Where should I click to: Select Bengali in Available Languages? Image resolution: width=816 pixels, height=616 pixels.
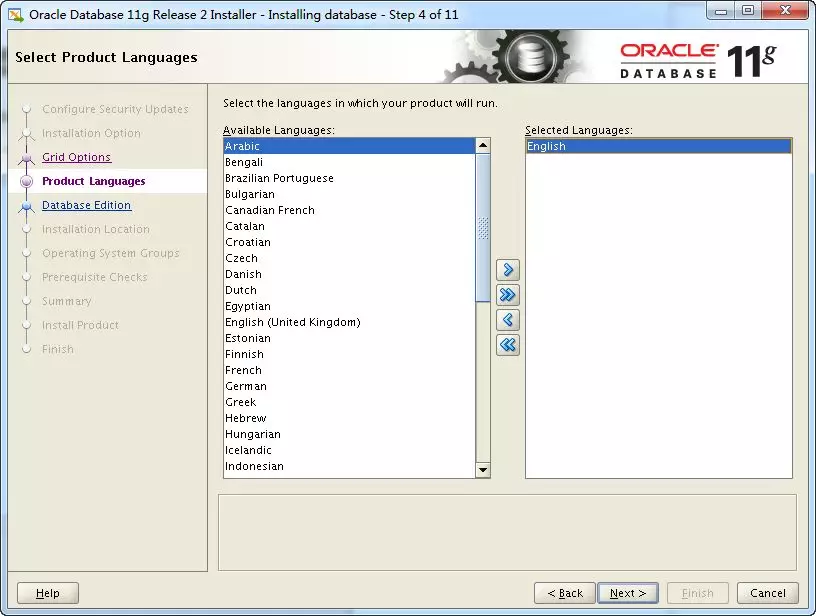click(349, 162)
